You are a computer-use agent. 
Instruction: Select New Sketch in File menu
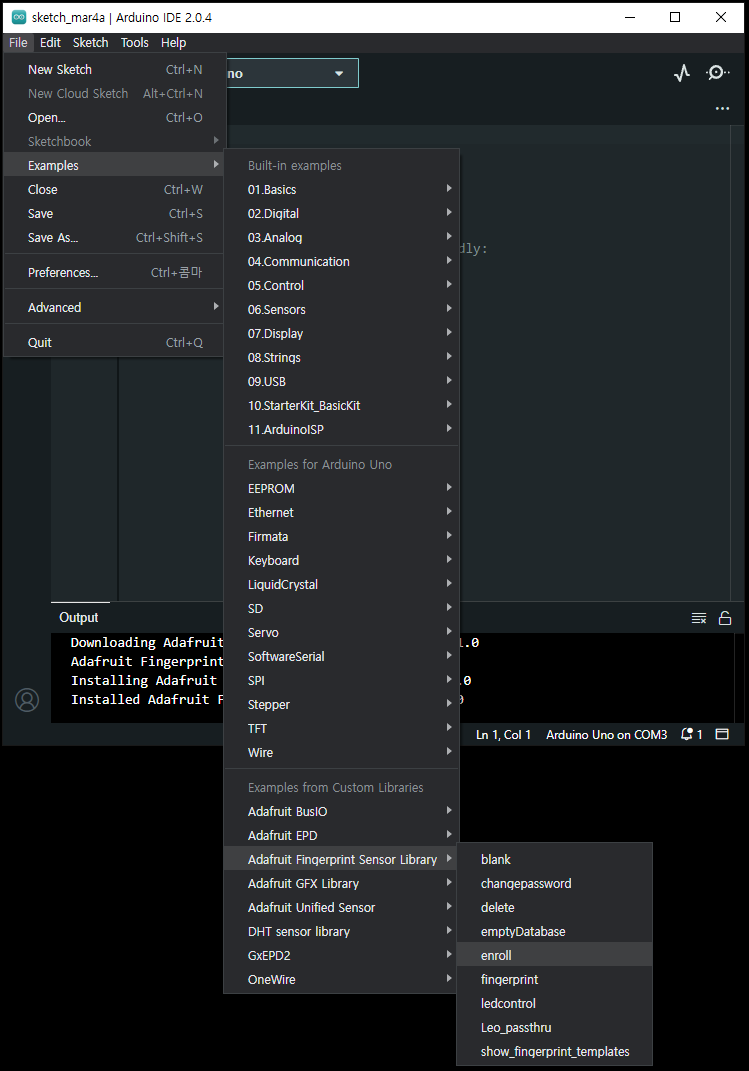tap(114, 70)
